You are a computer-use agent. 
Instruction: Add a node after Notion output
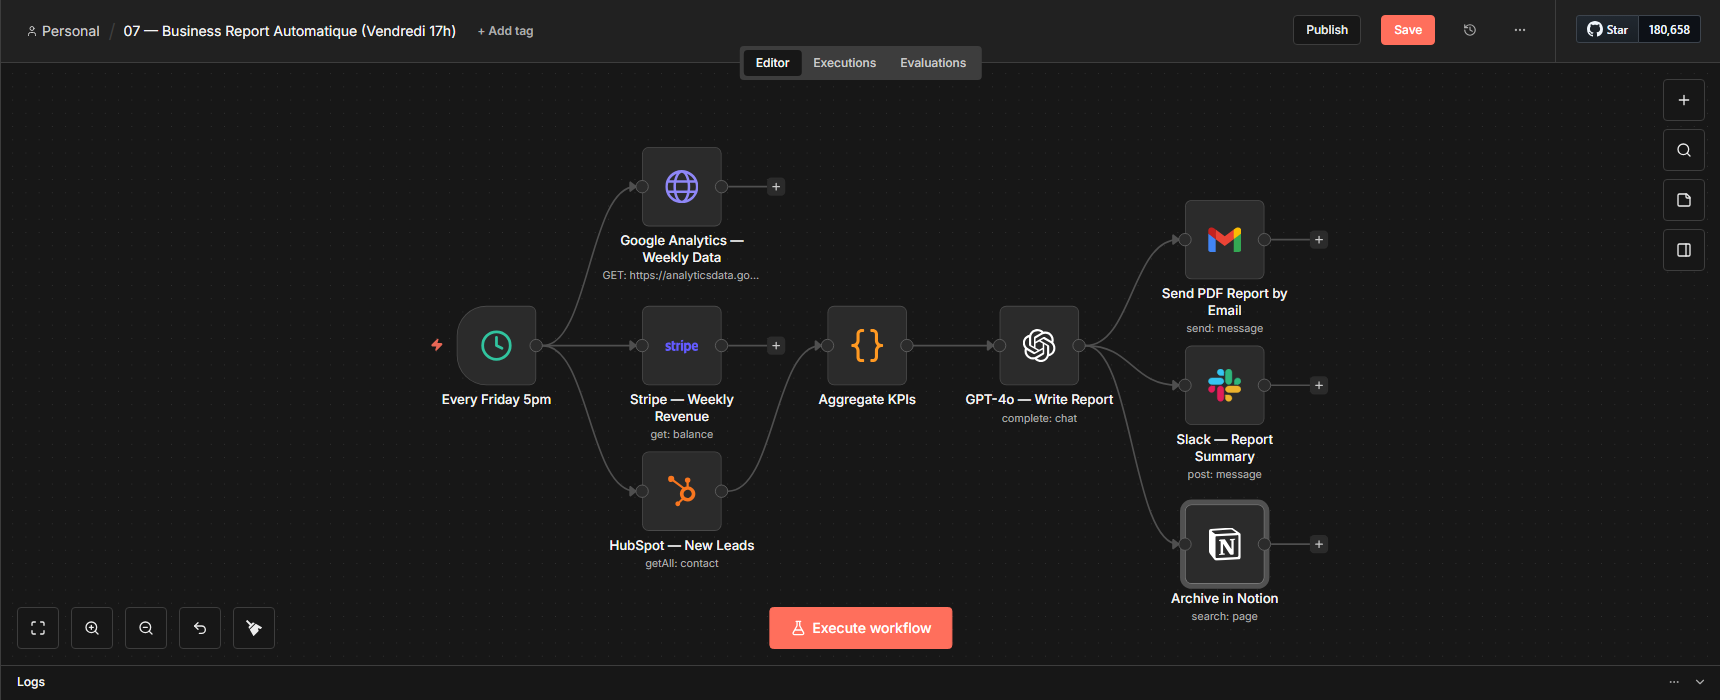pyautogui.click(x=1319, y=544)
